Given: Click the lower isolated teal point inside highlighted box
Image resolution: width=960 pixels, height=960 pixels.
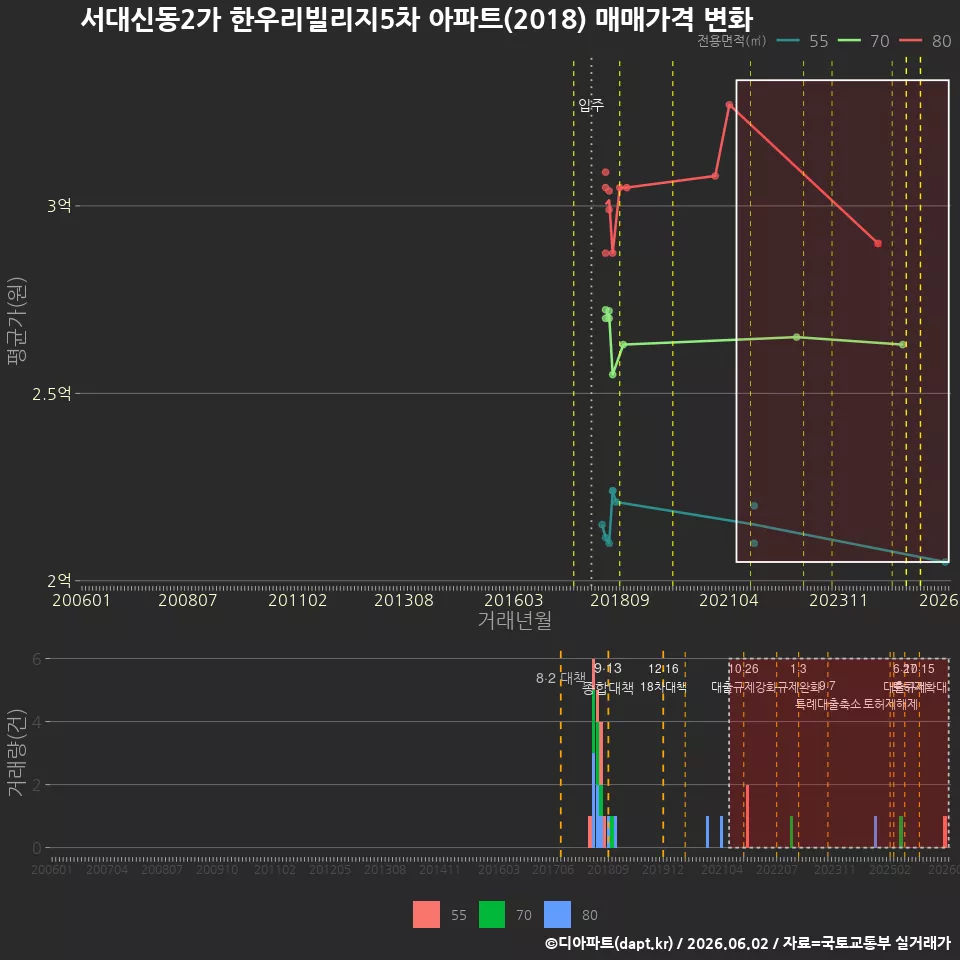Looking at the screenshot, I should [754, 543].
